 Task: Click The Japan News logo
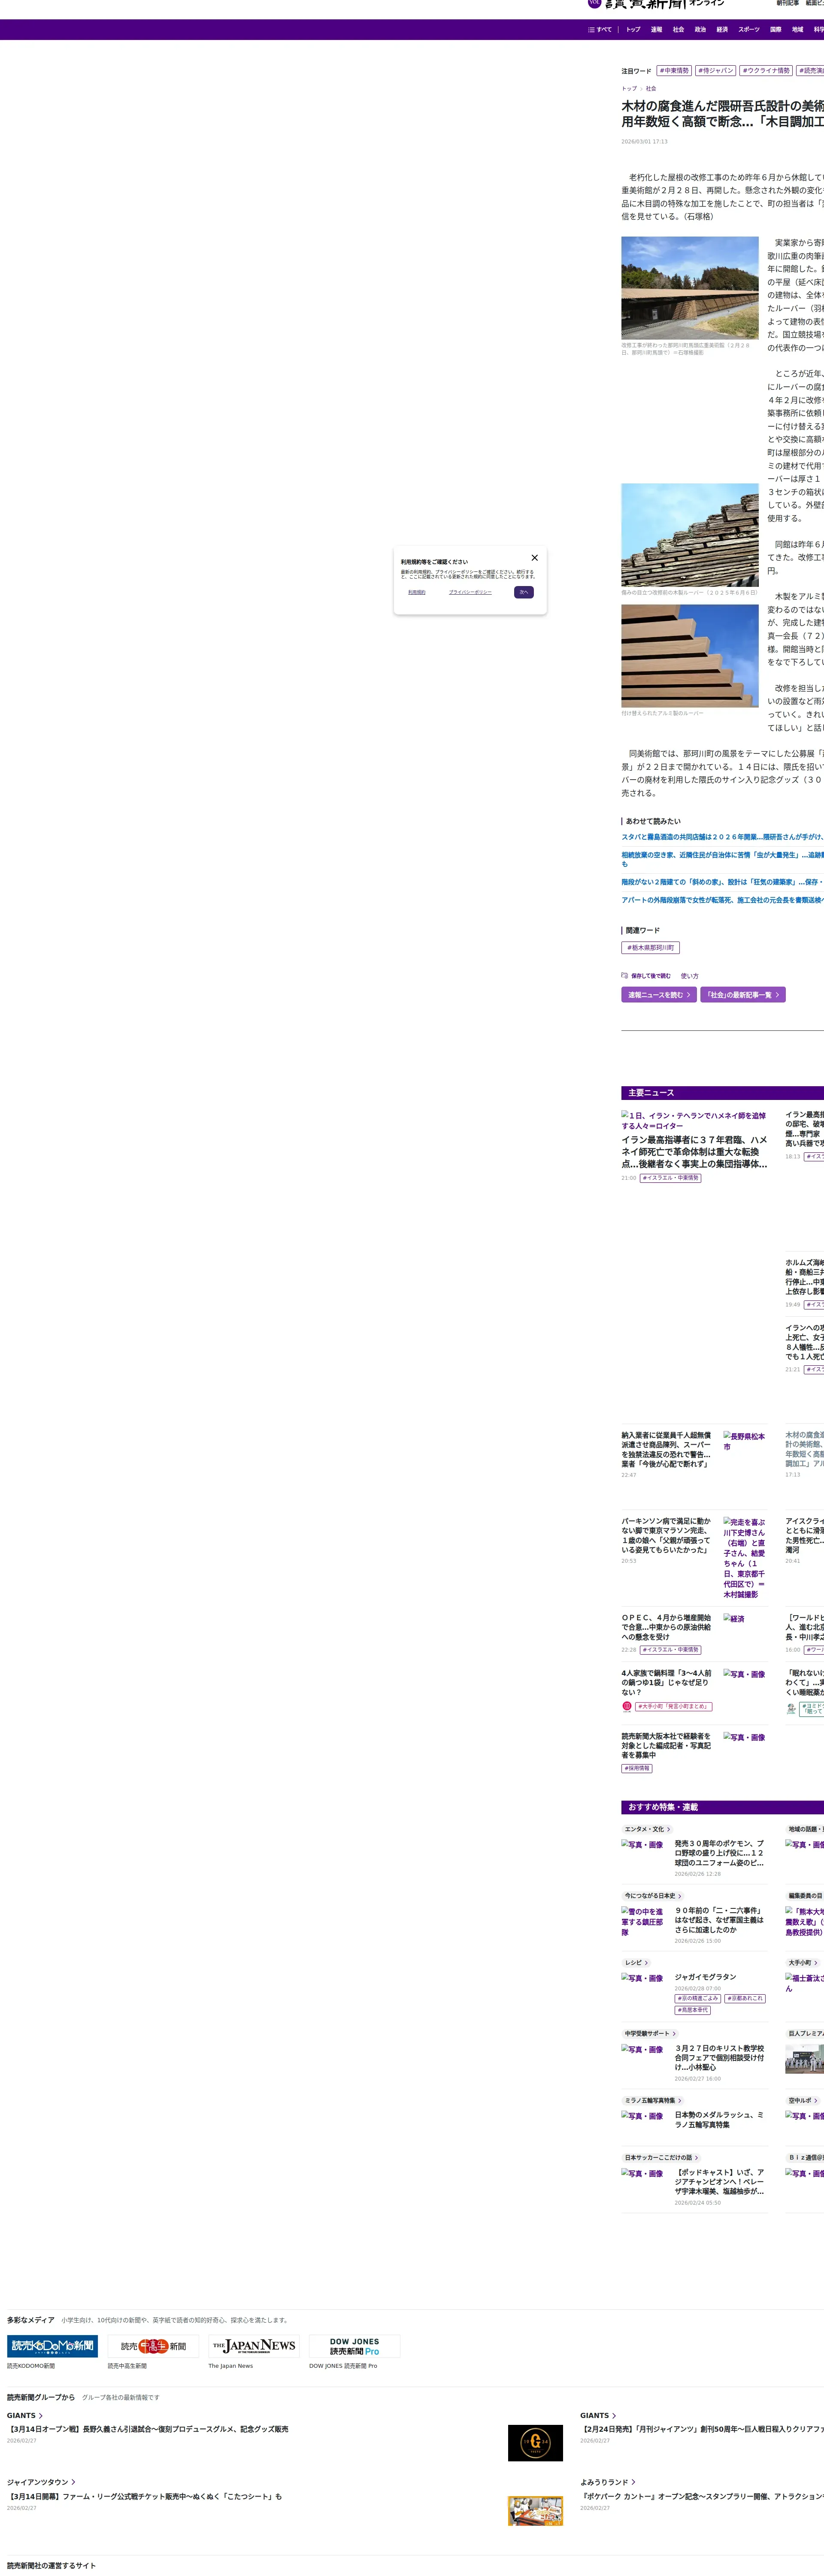(x=254, y=2346)
